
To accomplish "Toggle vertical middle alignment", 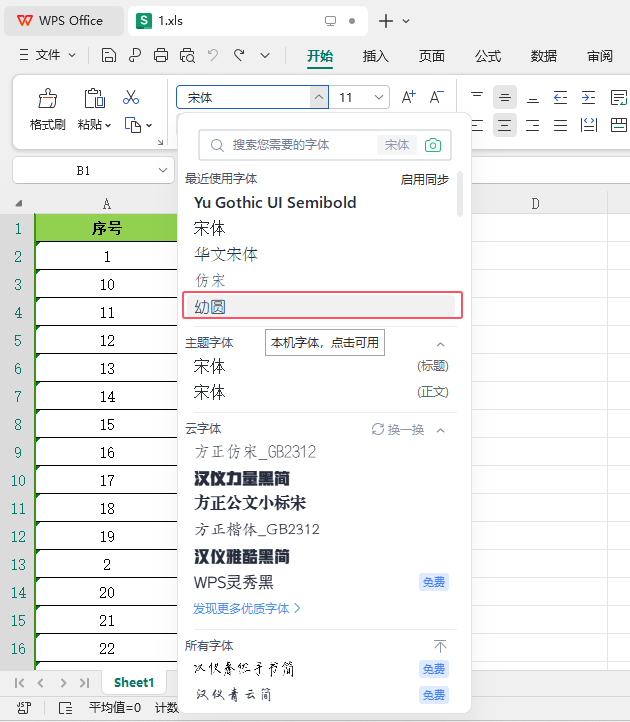I will [x=505, y=97].
